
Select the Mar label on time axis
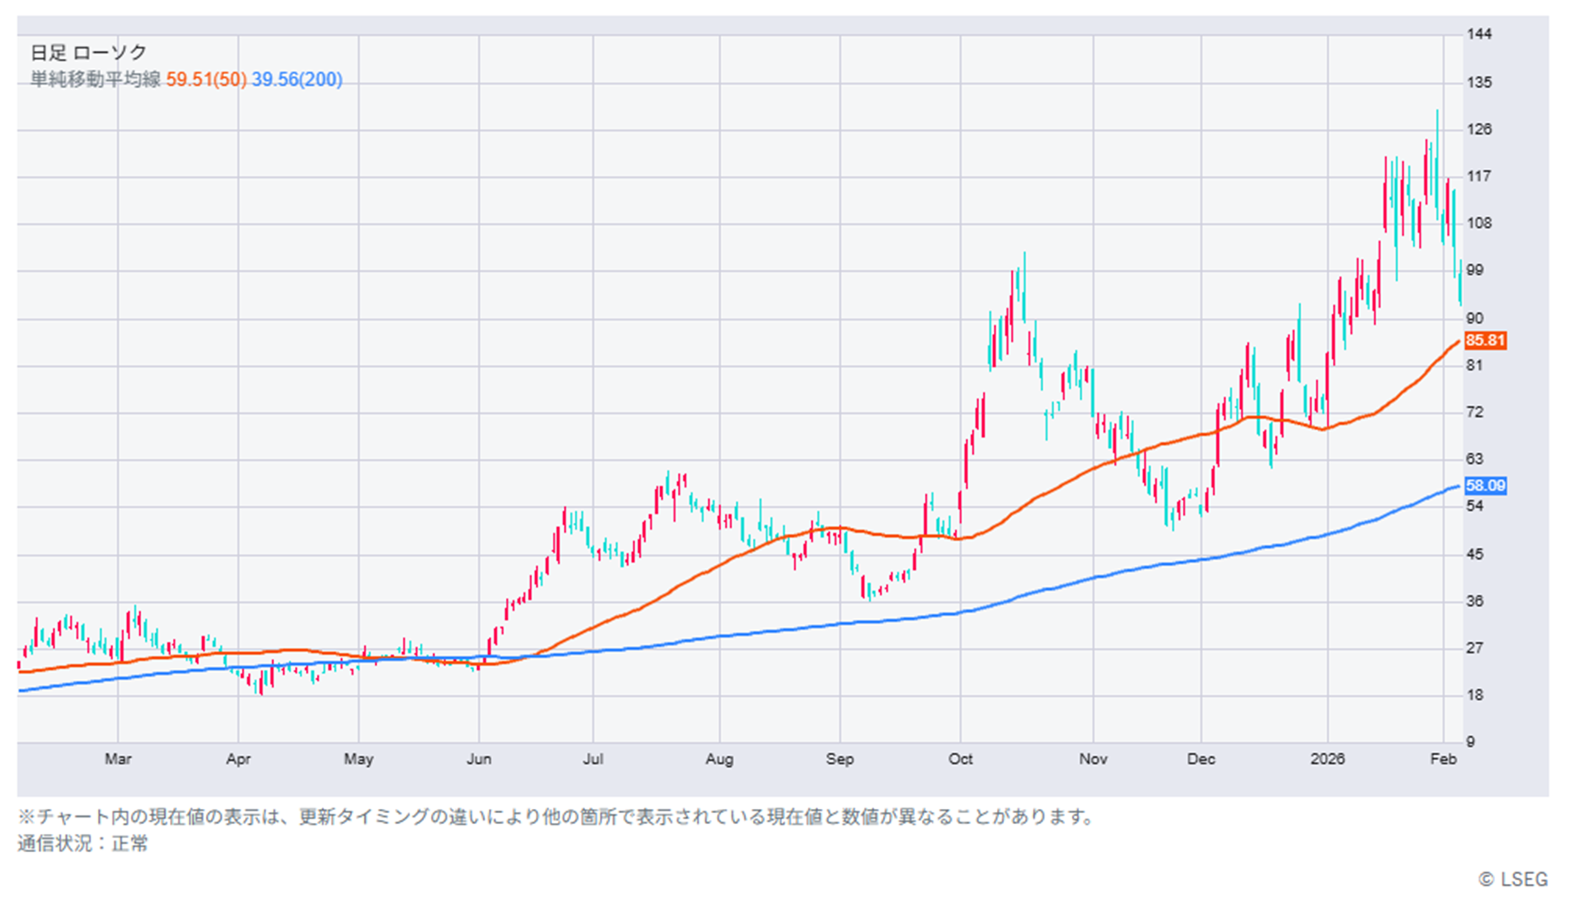118,759
